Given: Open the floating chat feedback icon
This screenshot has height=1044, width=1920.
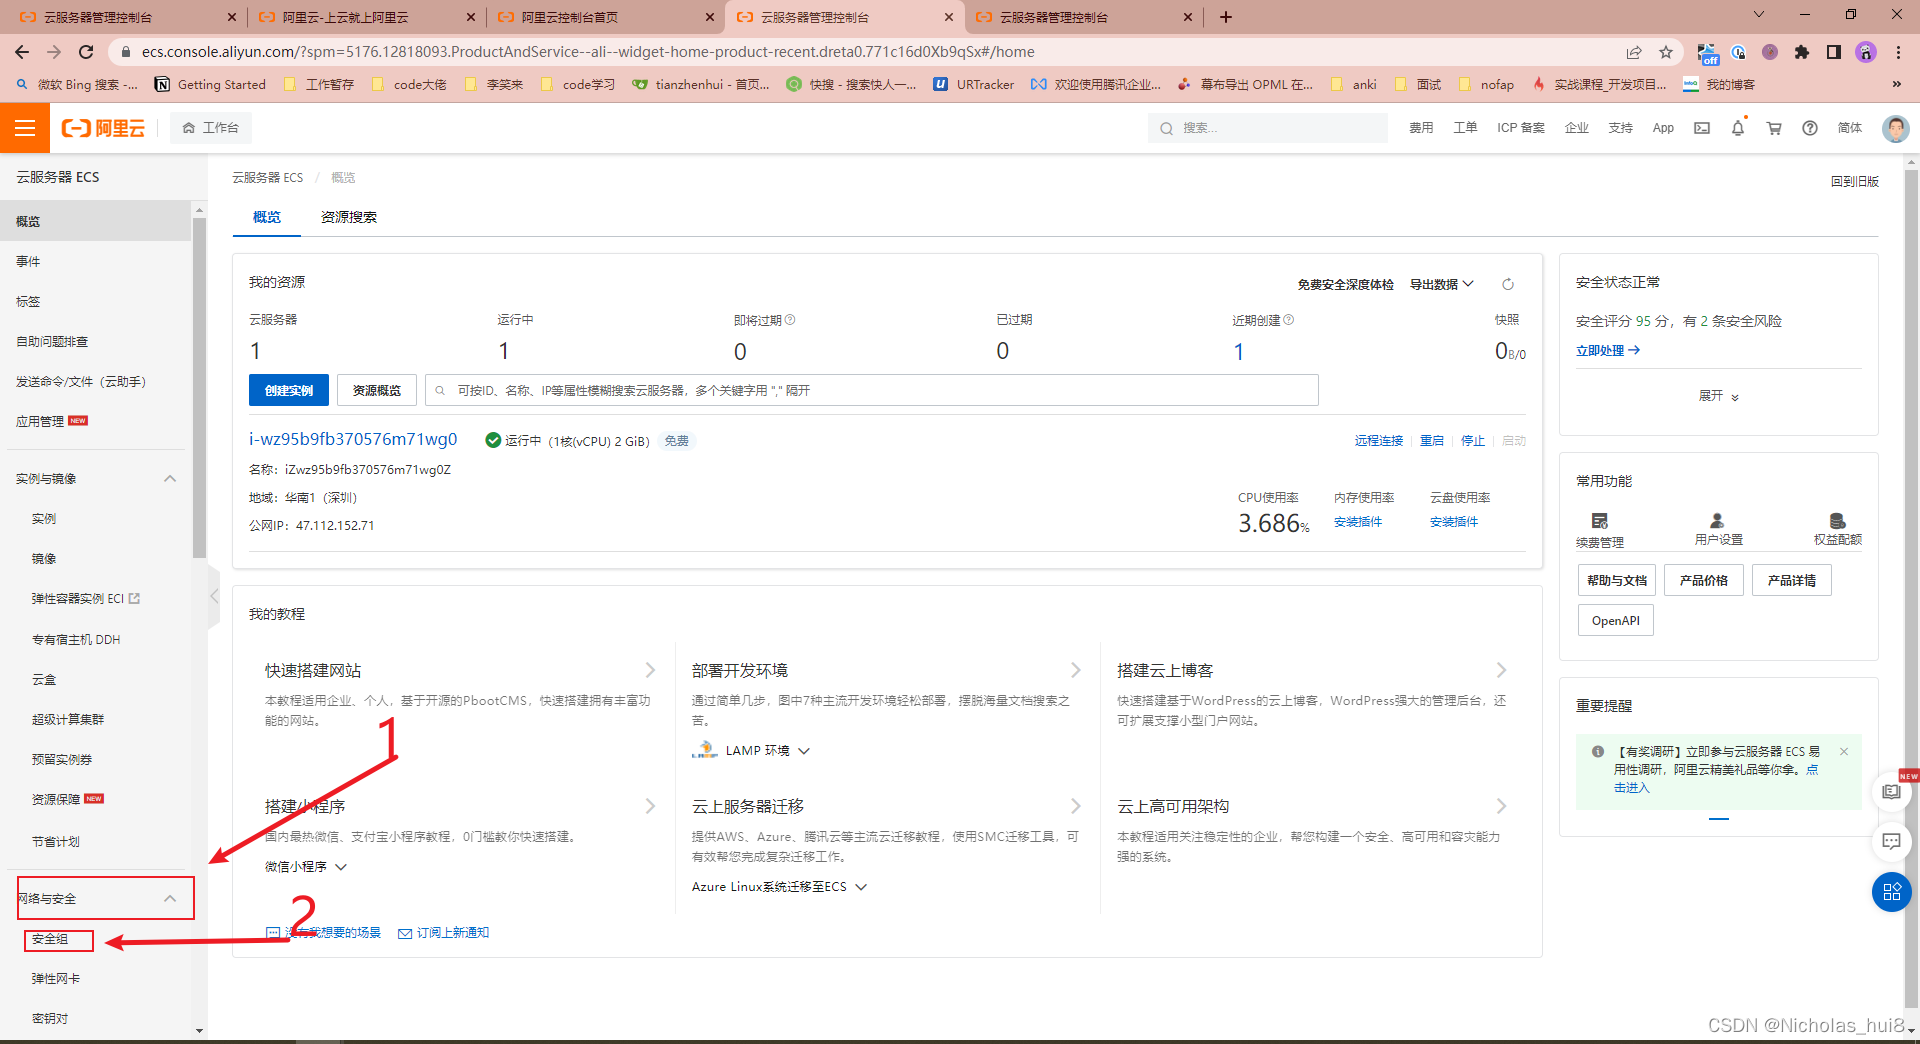Looking at the screenshot, I should tap(1891, 841).
